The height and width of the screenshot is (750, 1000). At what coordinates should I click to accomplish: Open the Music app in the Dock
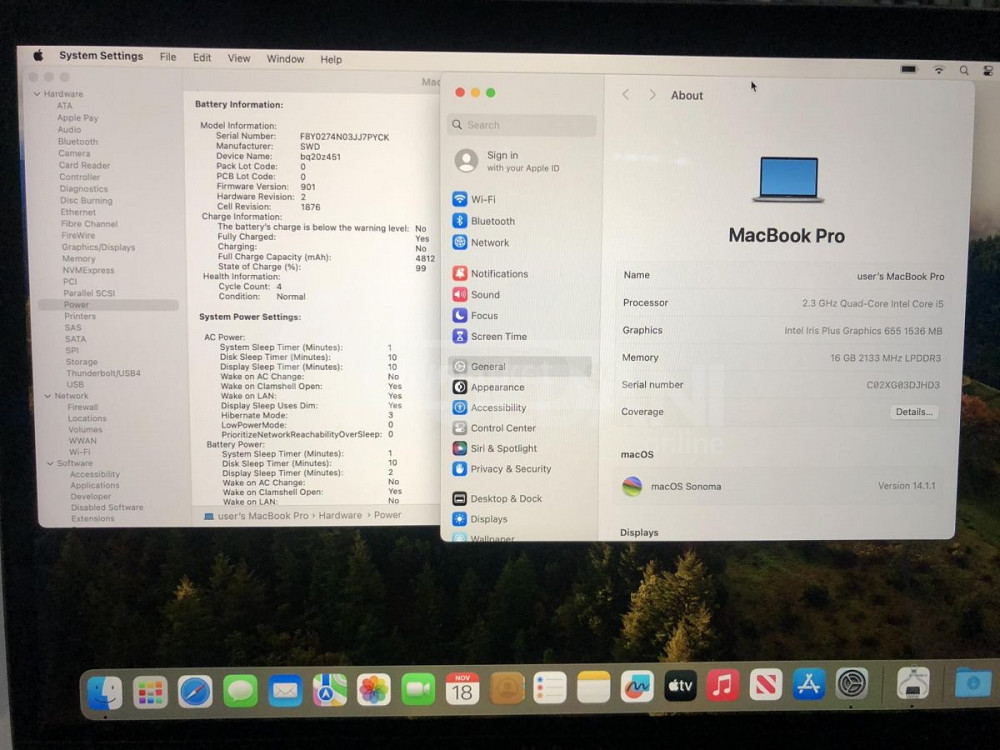pos(722,685)
